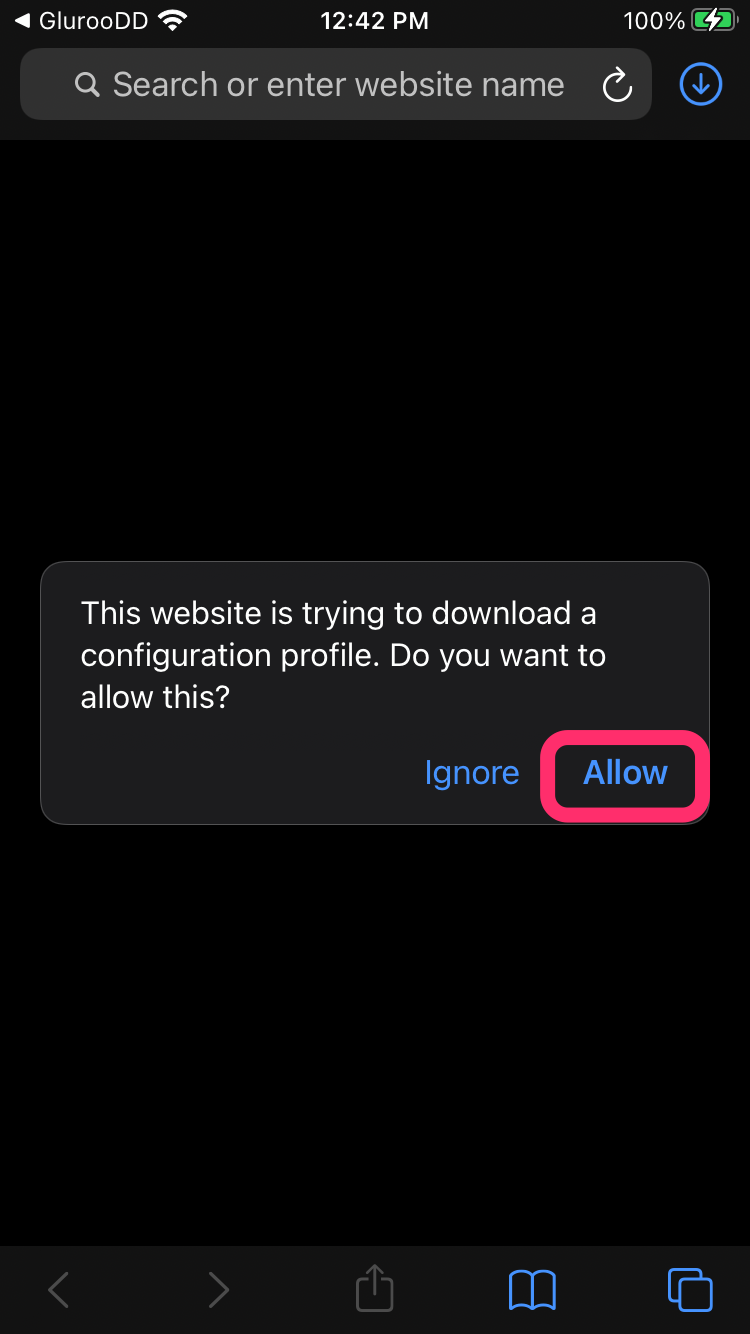The width and height of the screenshot is (750, 1334).
Task: Tap the 12:42 PM clock
Action: click(x=375, y=20)
